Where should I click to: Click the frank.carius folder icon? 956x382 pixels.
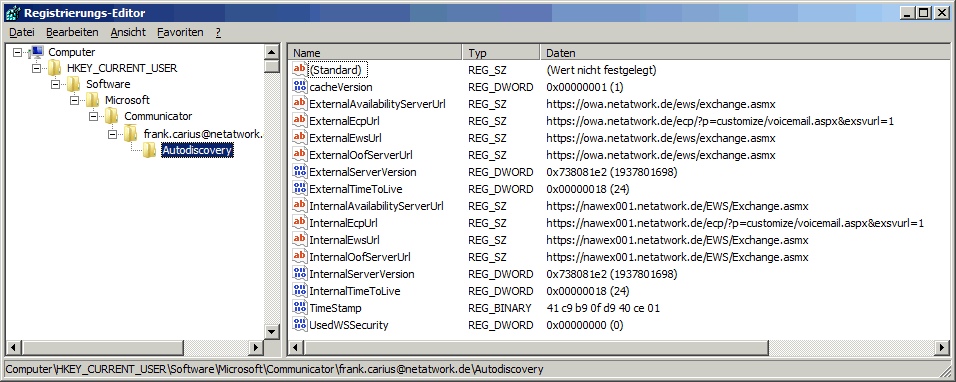130,132
